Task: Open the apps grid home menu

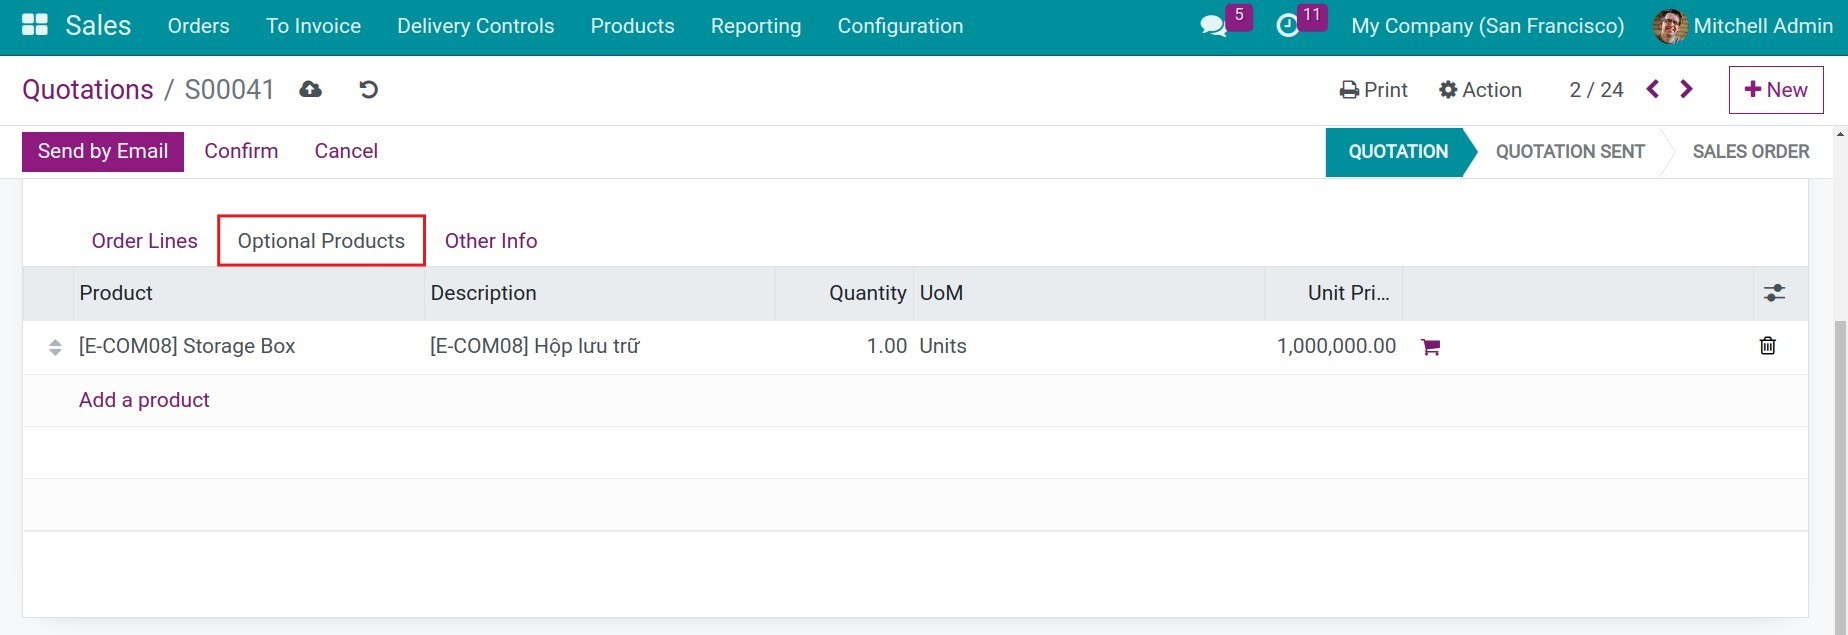Action: click(x=35, y=25)
